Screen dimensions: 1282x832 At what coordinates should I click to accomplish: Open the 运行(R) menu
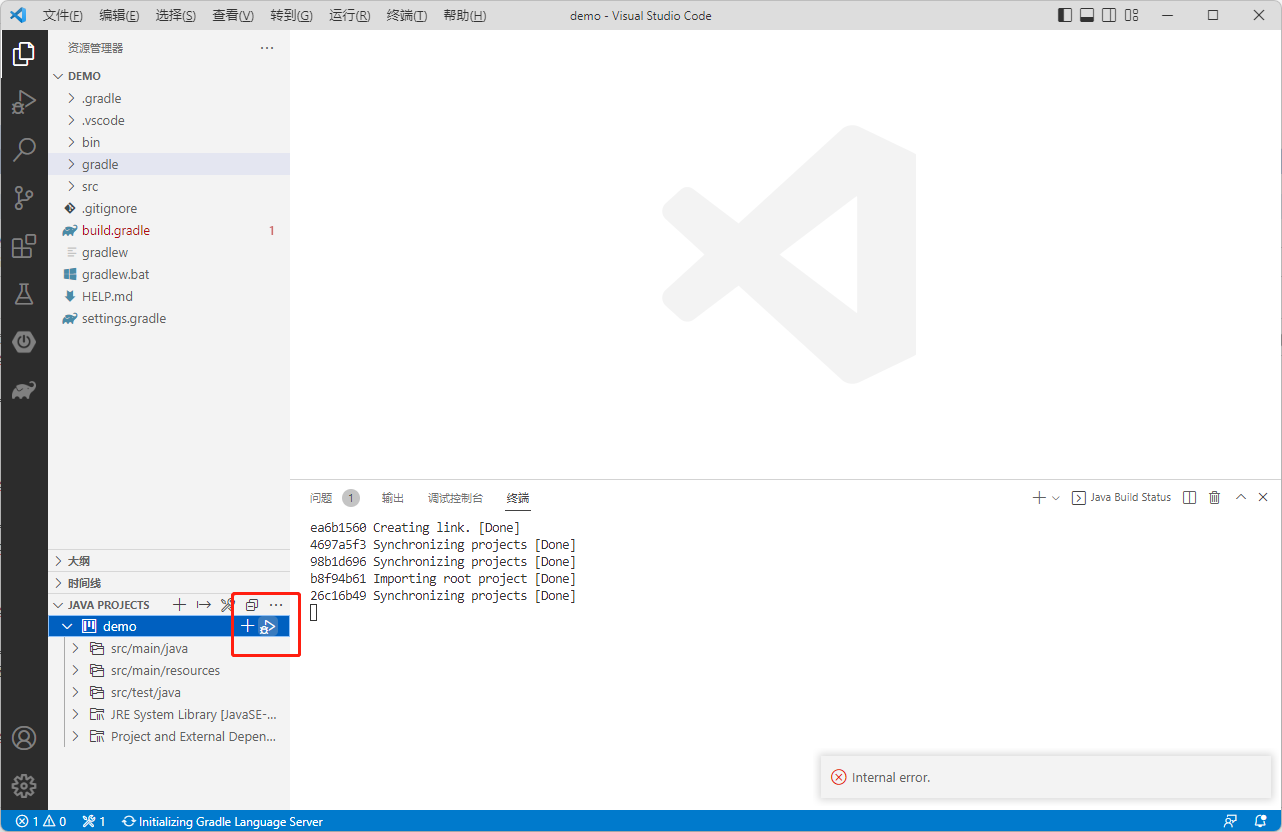click(349, 15)
